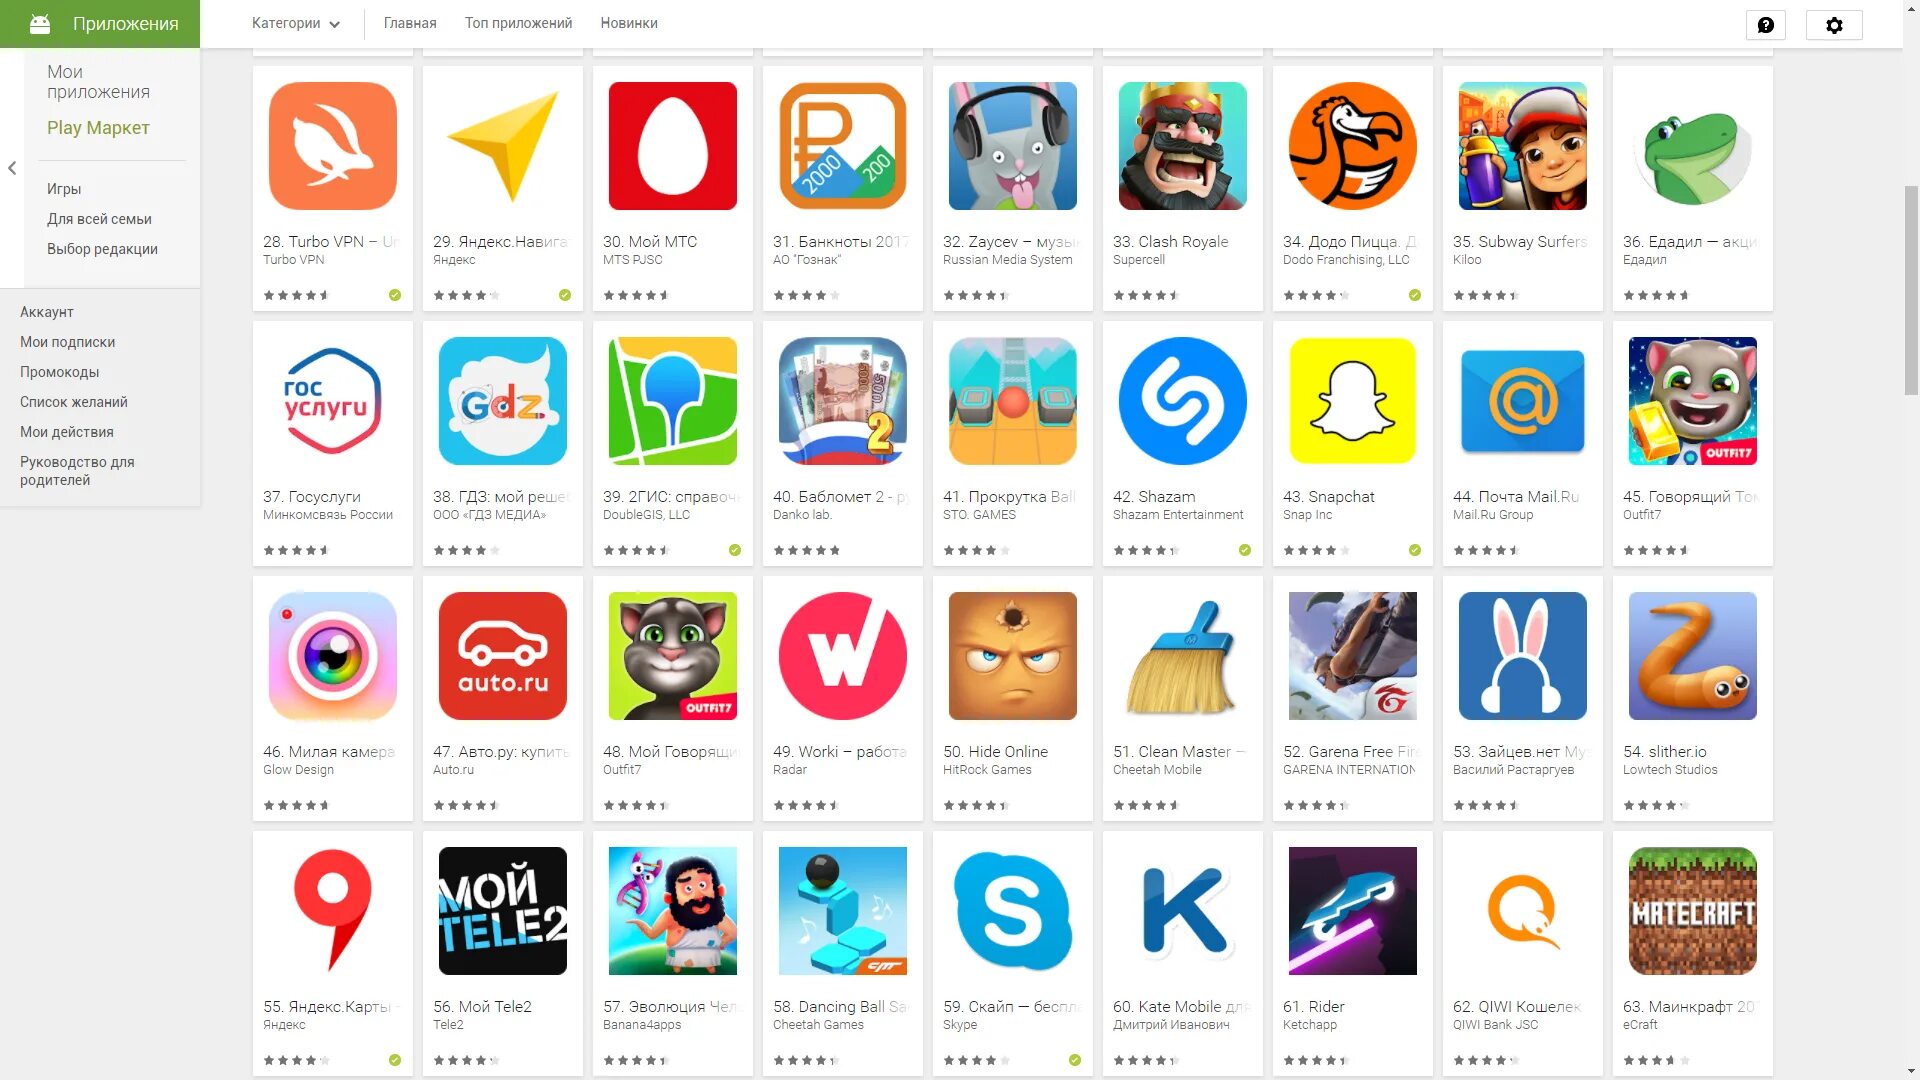Click the green installed badge on Додо Пицца
The height and width of the screenshot is (1080, 1920).
[x=1415, y=295]
